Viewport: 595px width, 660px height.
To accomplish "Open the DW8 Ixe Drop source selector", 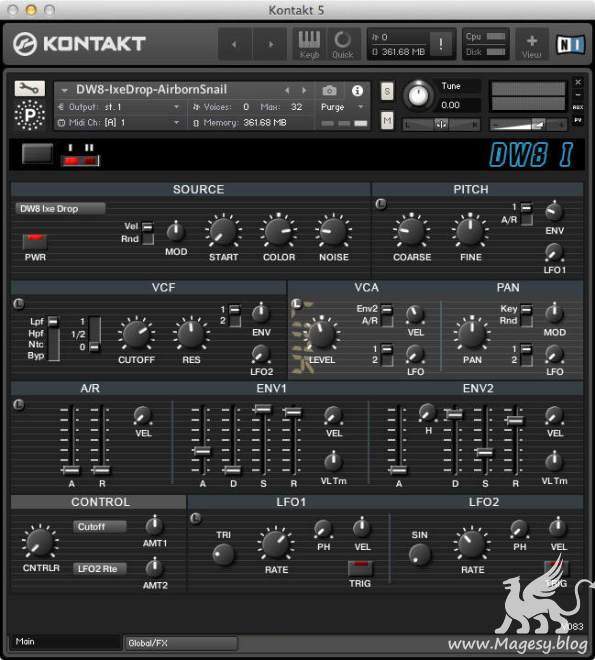I will pos(61,209).
